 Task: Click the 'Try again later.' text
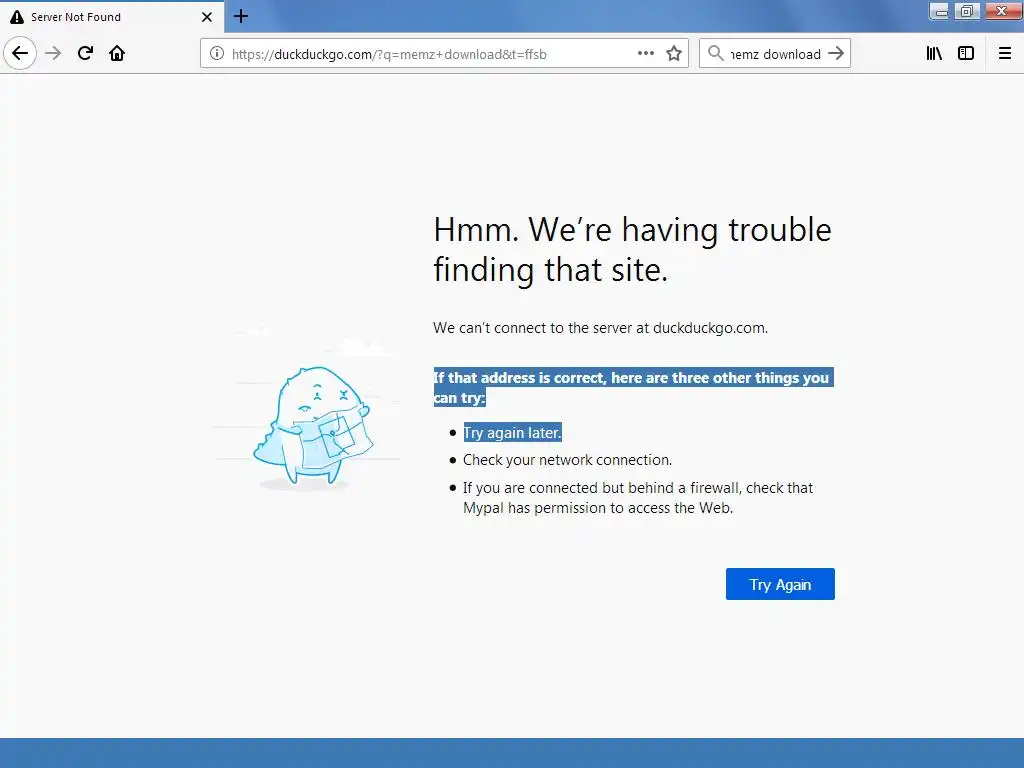[512, 432]
